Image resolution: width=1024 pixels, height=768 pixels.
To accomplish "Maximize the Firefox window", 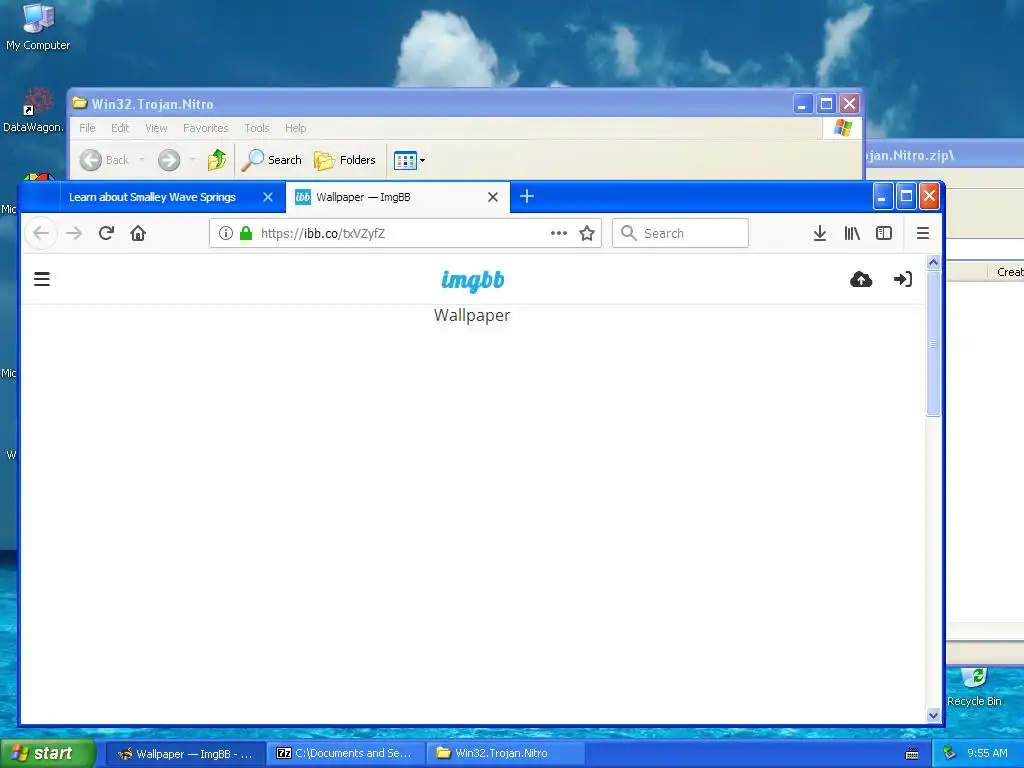I will [906, 196].
